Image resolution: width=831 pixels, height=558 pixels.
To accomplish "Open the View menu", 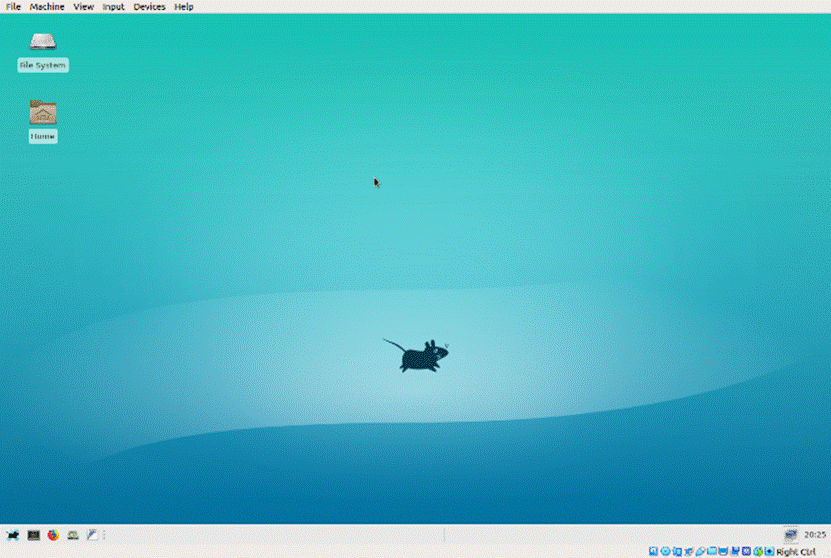I will [x=83, y=7].
